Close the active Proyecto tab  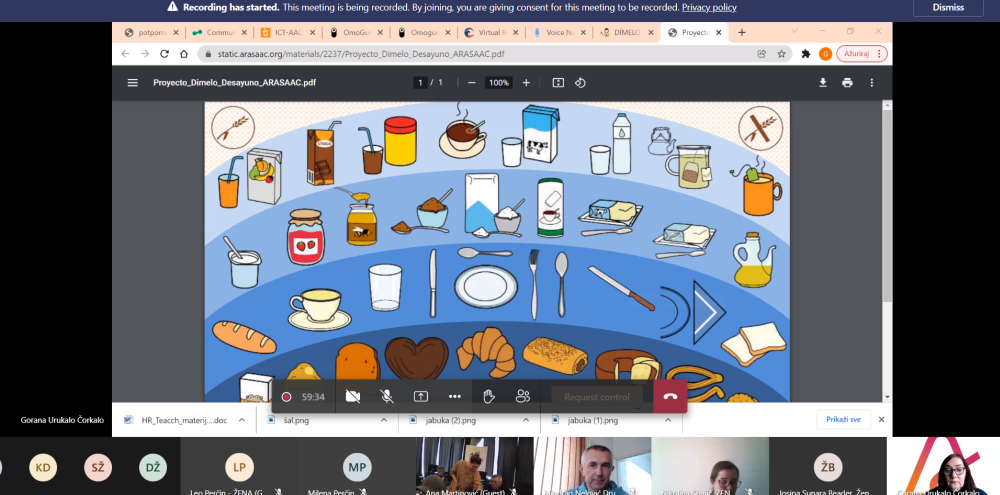click(x=719, y=33)
